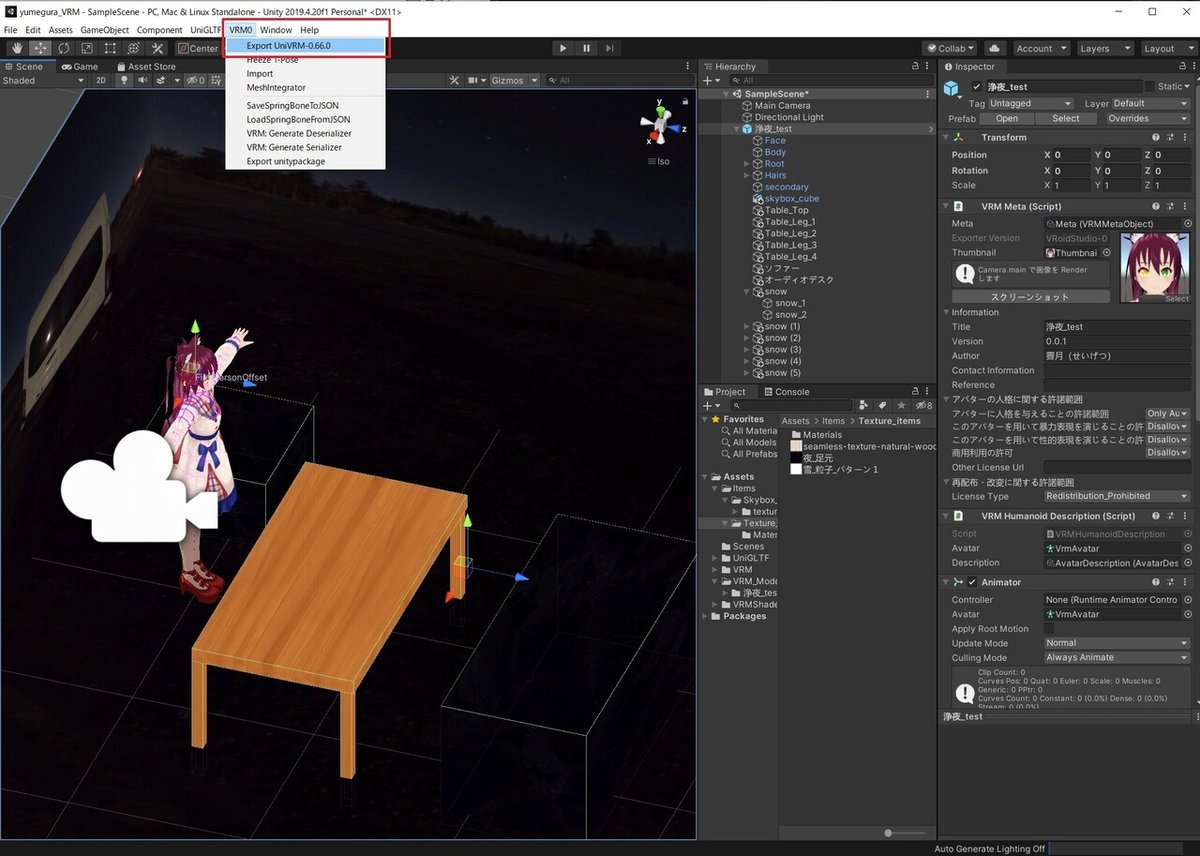Toggle scene grid visibility
Image resolution: width=1200 pixels, height=856 pixels.
pos(215,80)
